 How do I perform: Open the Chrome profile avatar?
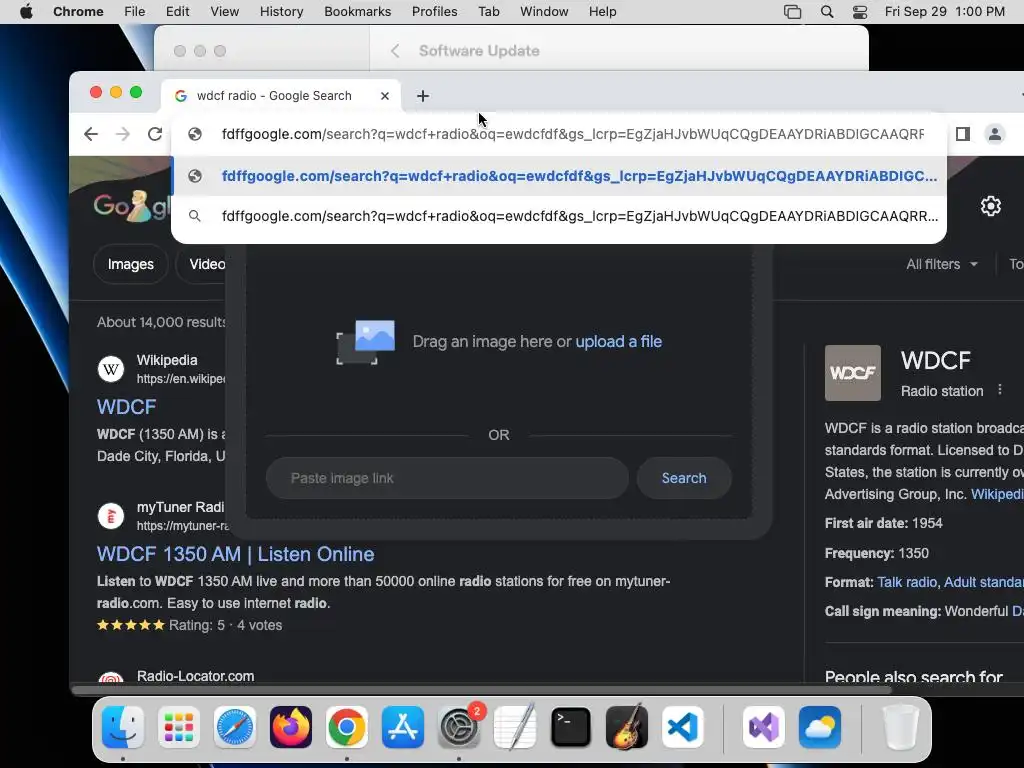(995, 134)
